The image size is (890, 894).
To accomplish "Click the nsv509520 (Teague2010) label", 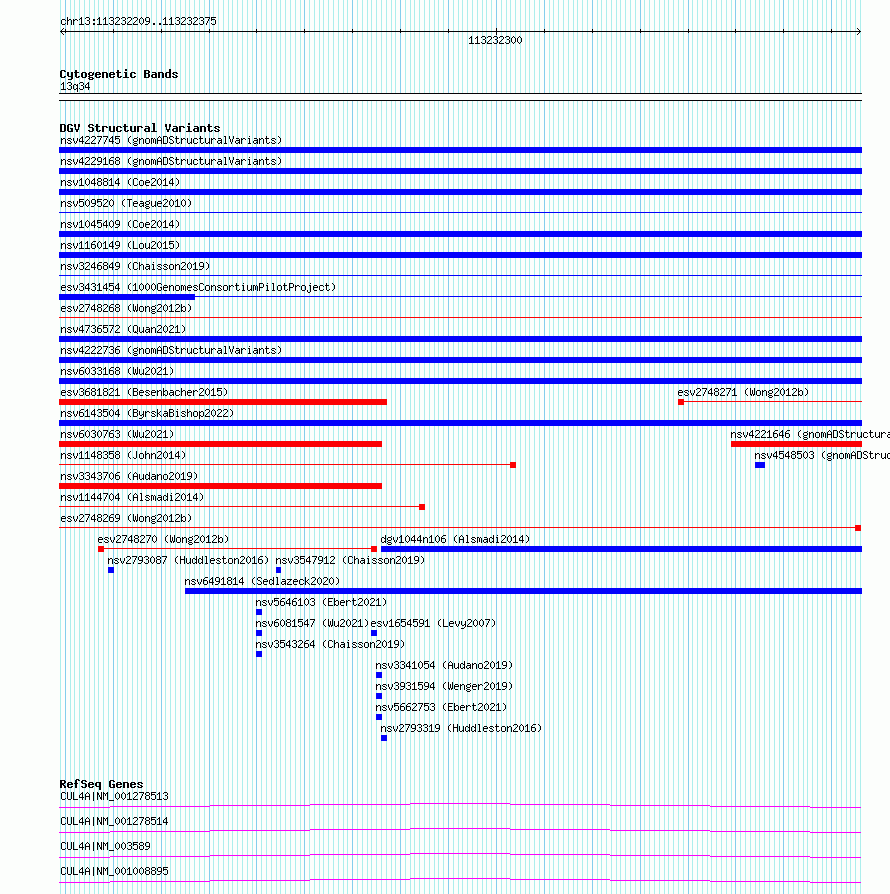I will 126,204.
